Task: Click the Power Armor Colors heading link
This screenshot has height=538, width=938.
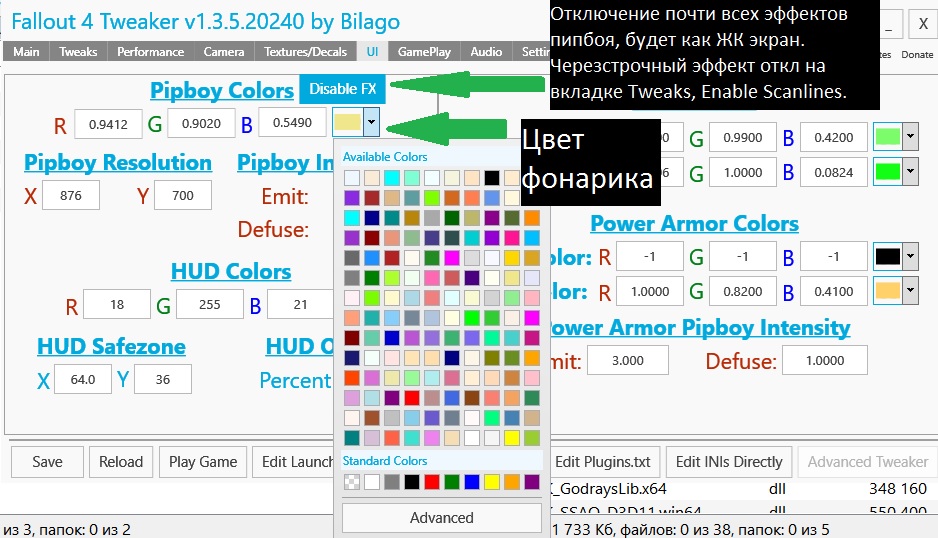Action: 694,223
